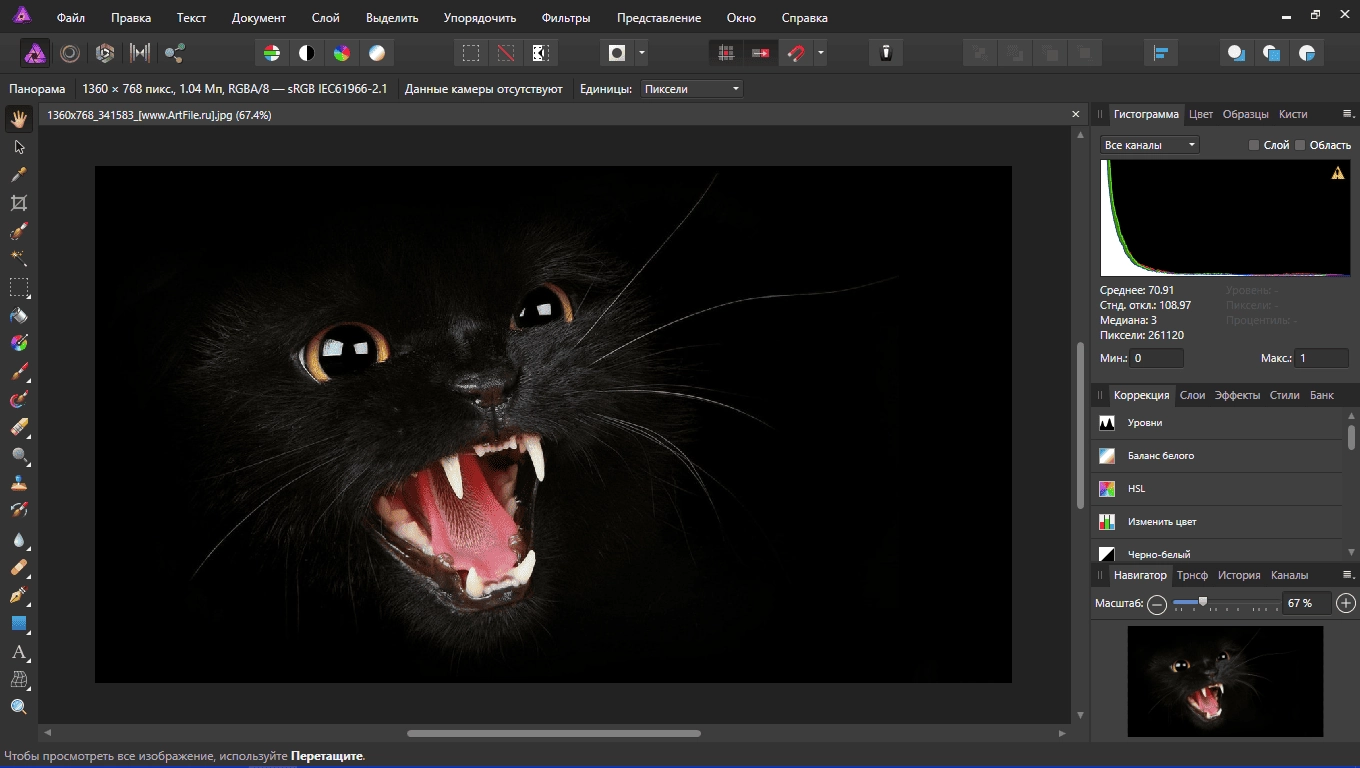Open the Histogram panel options menu
Screen dimensions: 1360x768
click(1347, 114)
